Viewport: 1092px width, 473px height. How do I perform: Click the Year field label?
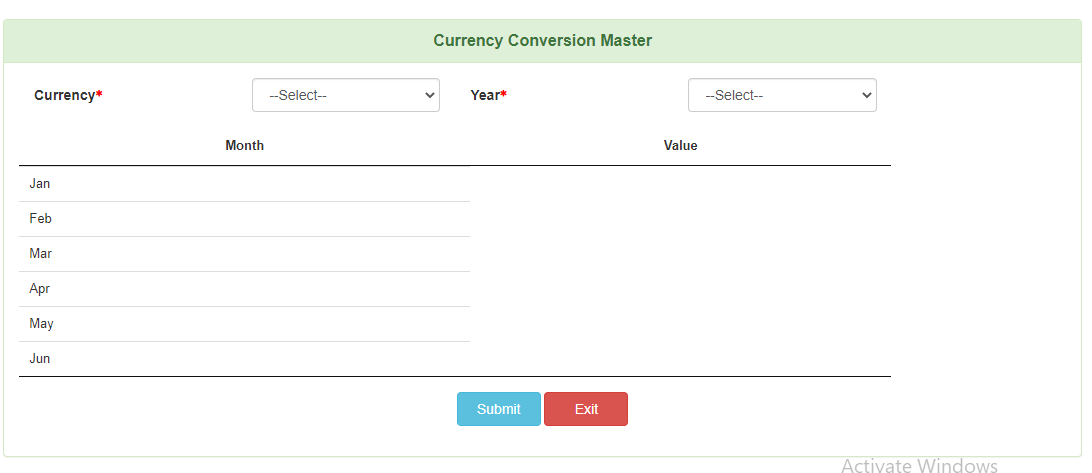[x=485, y=95]
